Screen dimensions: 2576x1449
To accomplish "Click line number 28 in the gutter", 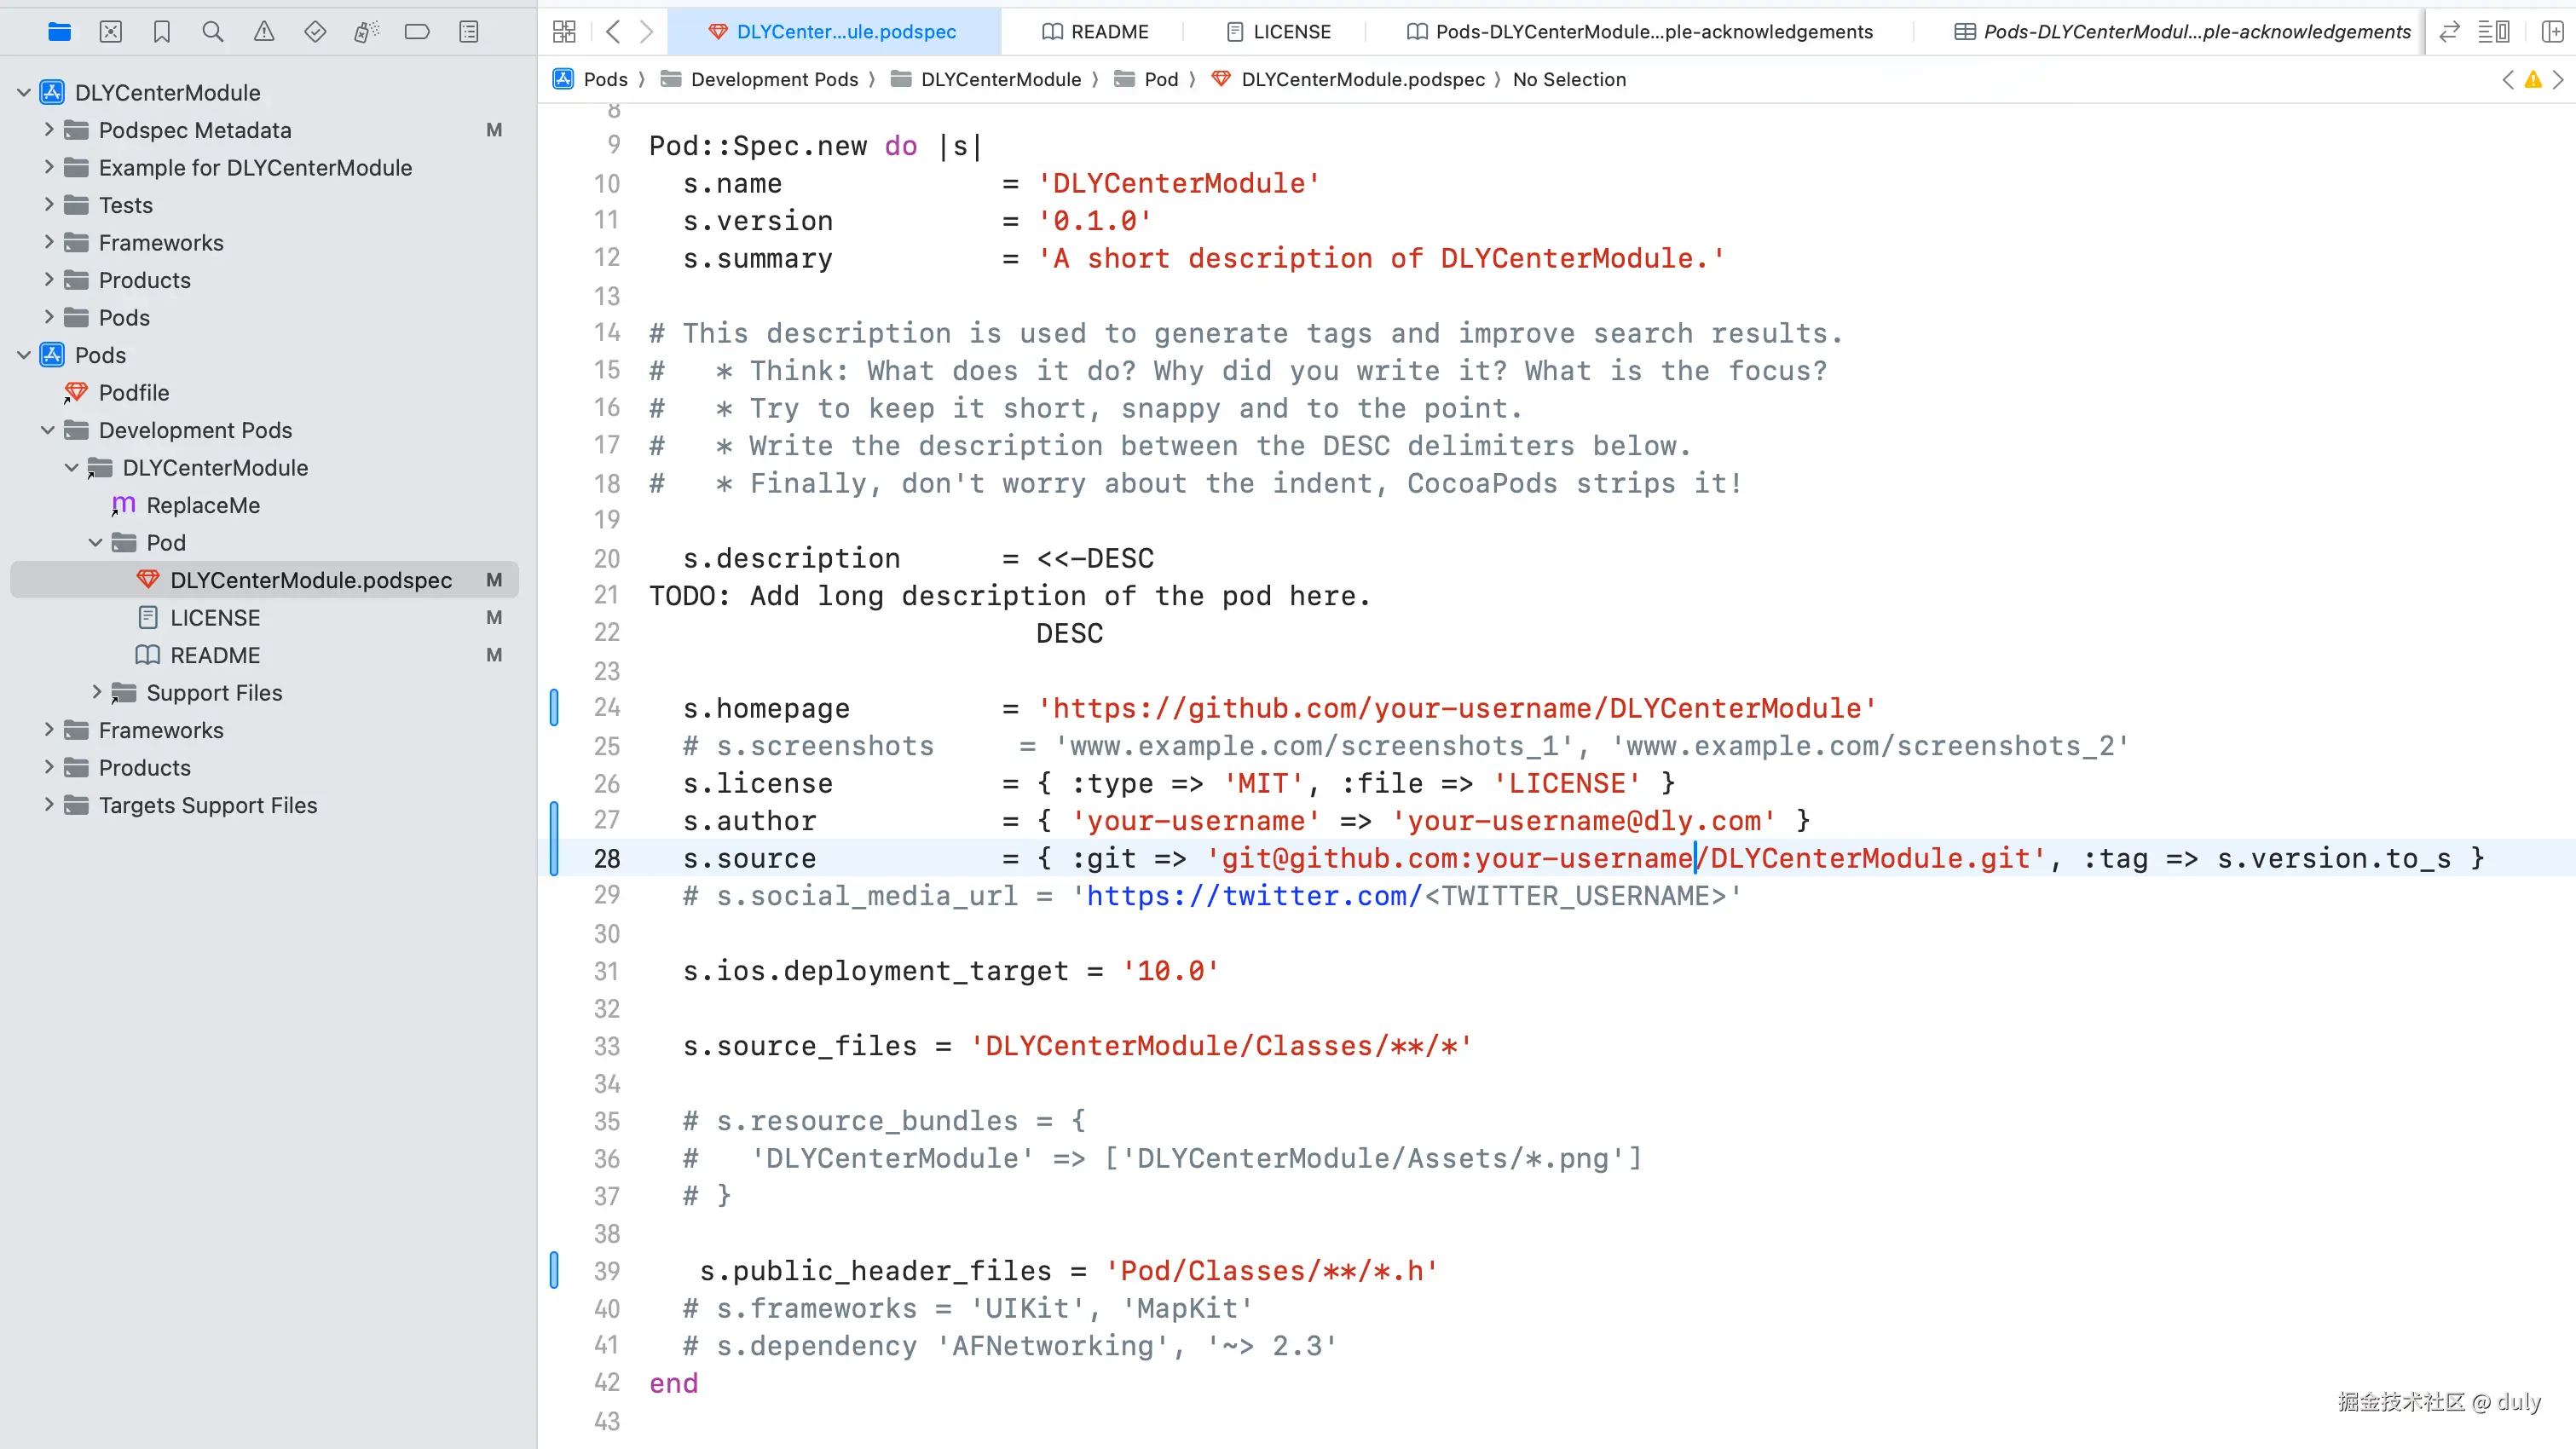I will point(607,859).
